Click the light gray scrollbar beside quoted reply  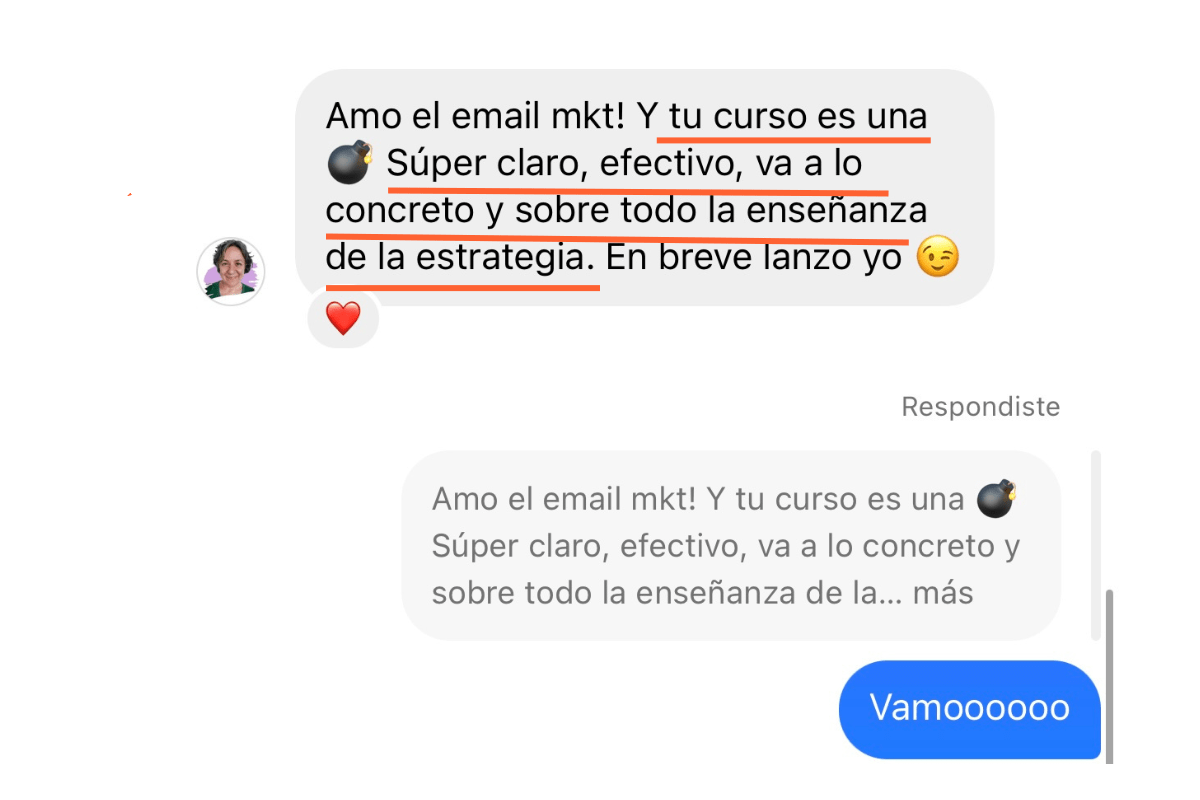pos(1096,520)
